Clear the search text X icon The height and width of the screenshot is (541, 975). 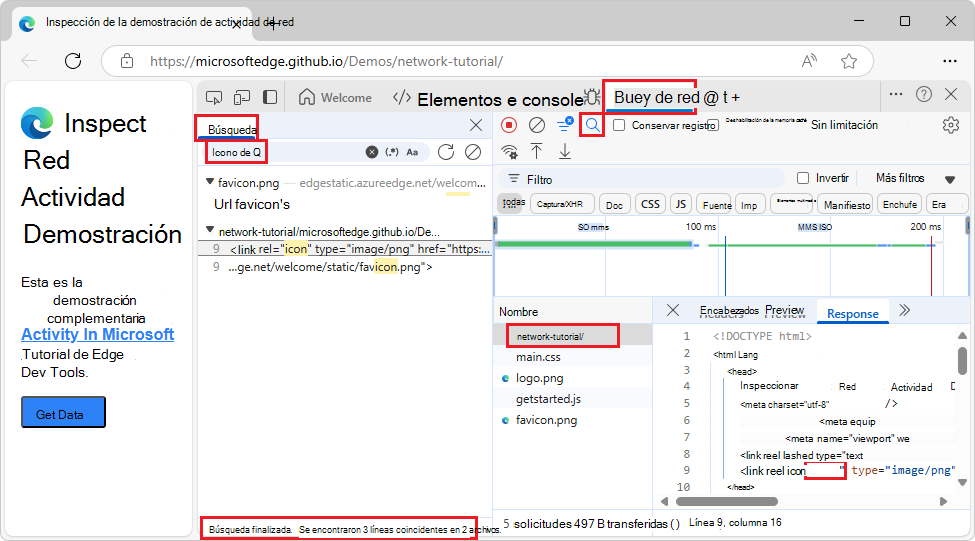pos(372,152)
